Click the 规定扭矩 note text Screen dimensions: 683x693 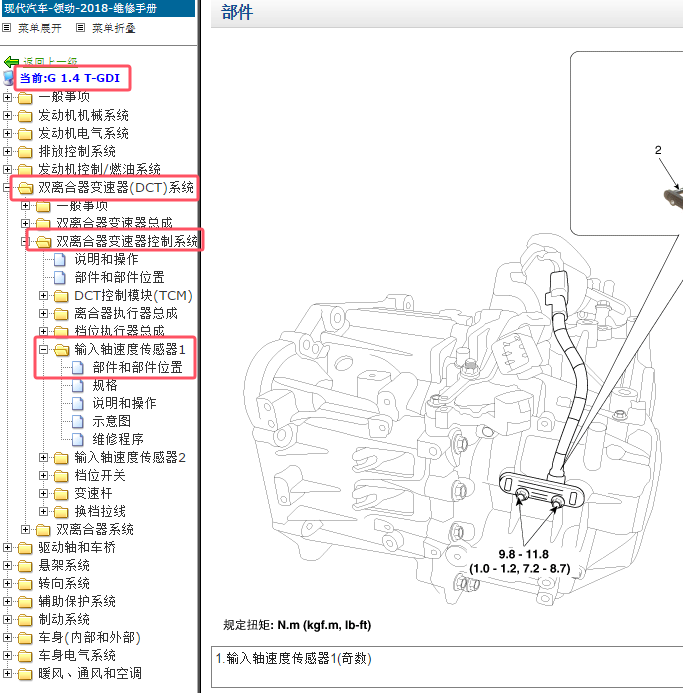click(x=297, y=625)
